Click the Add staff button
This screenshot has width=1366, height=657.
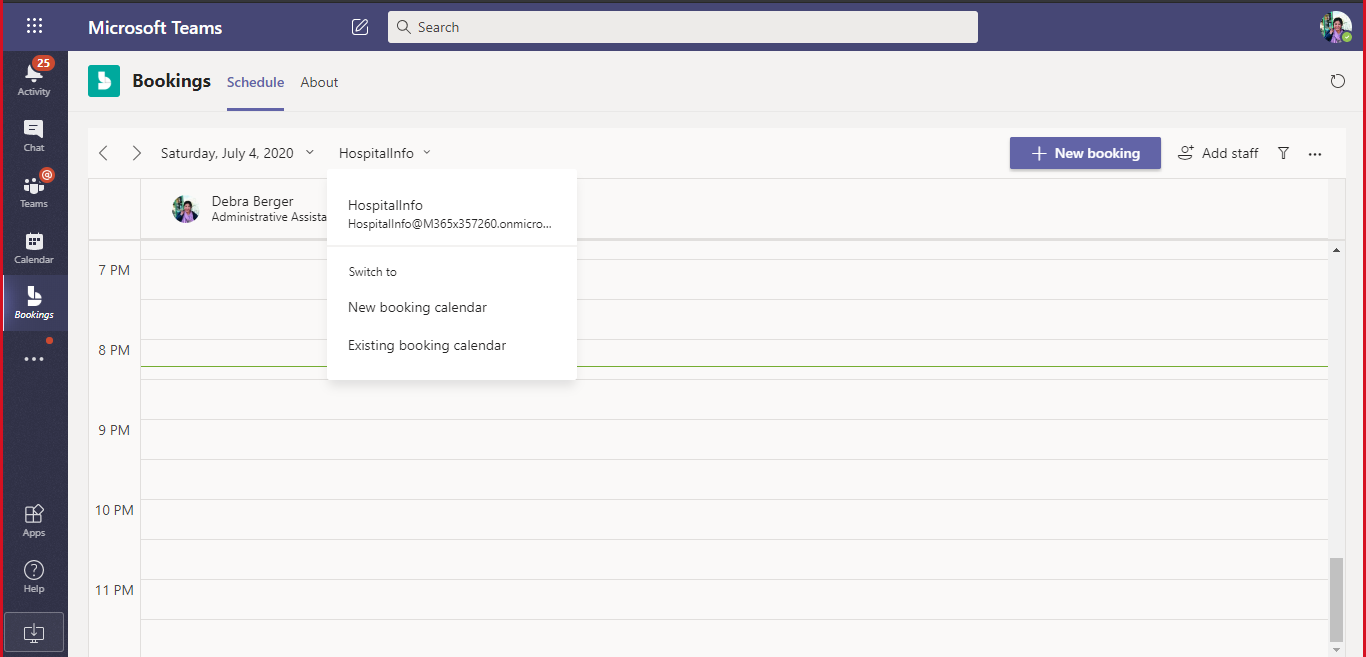[1218, 153]
